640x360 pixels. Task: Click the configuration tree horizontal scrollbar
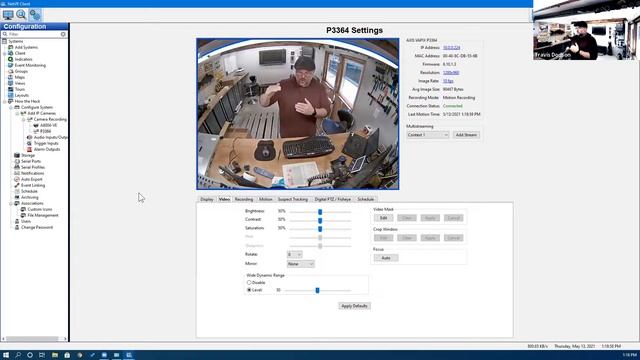coord(34,339)
